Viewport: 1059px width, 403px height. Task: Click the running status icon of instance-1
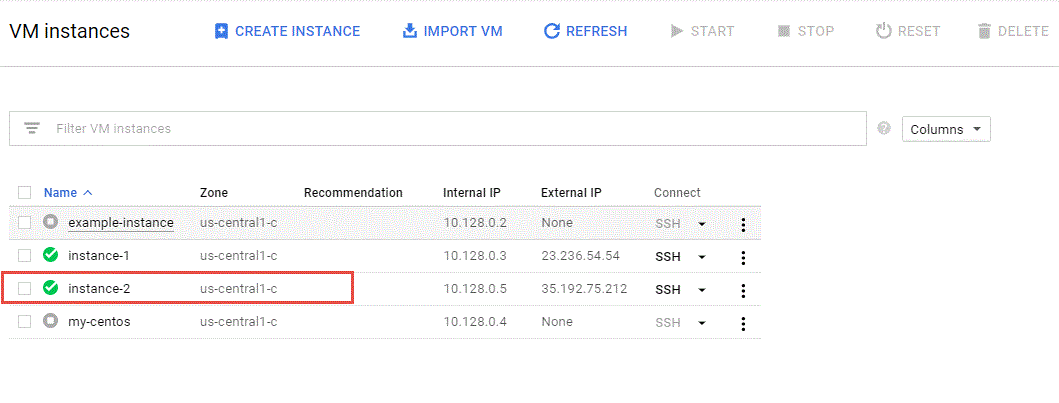pyautogui.click(x=51, y=256)
